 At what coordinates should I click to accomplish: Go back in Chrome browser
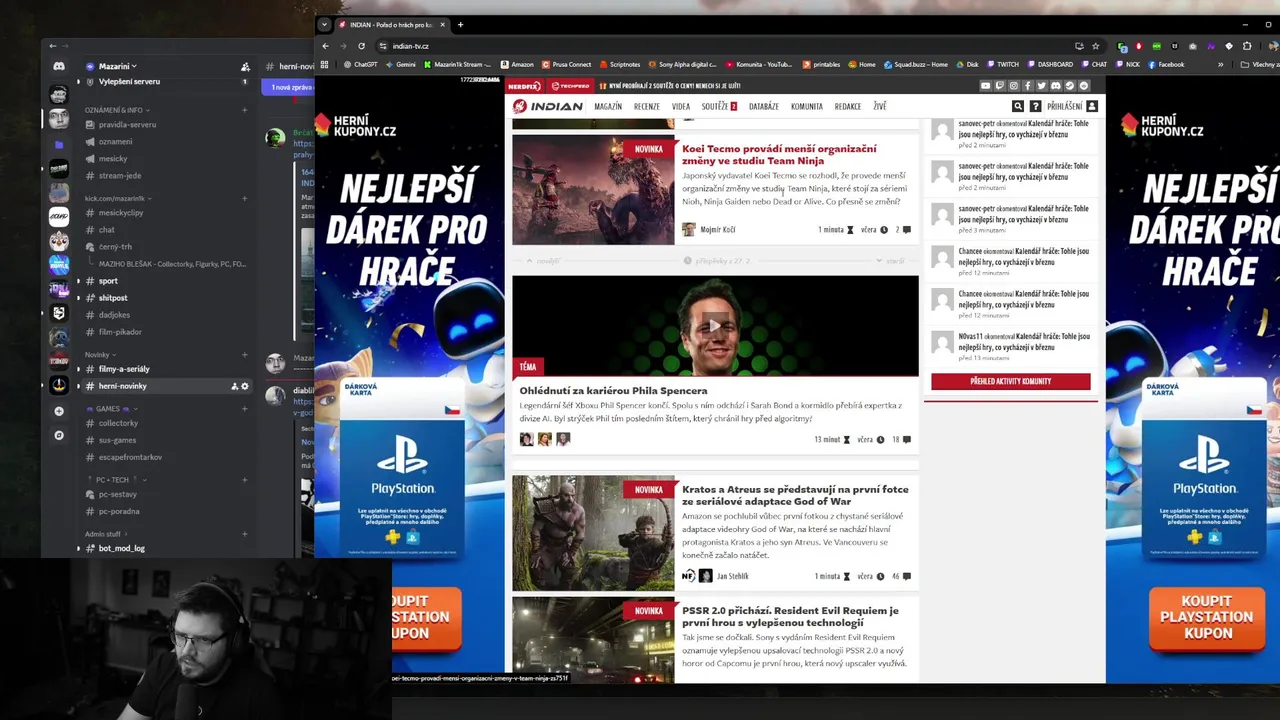[x=325, y=46]
